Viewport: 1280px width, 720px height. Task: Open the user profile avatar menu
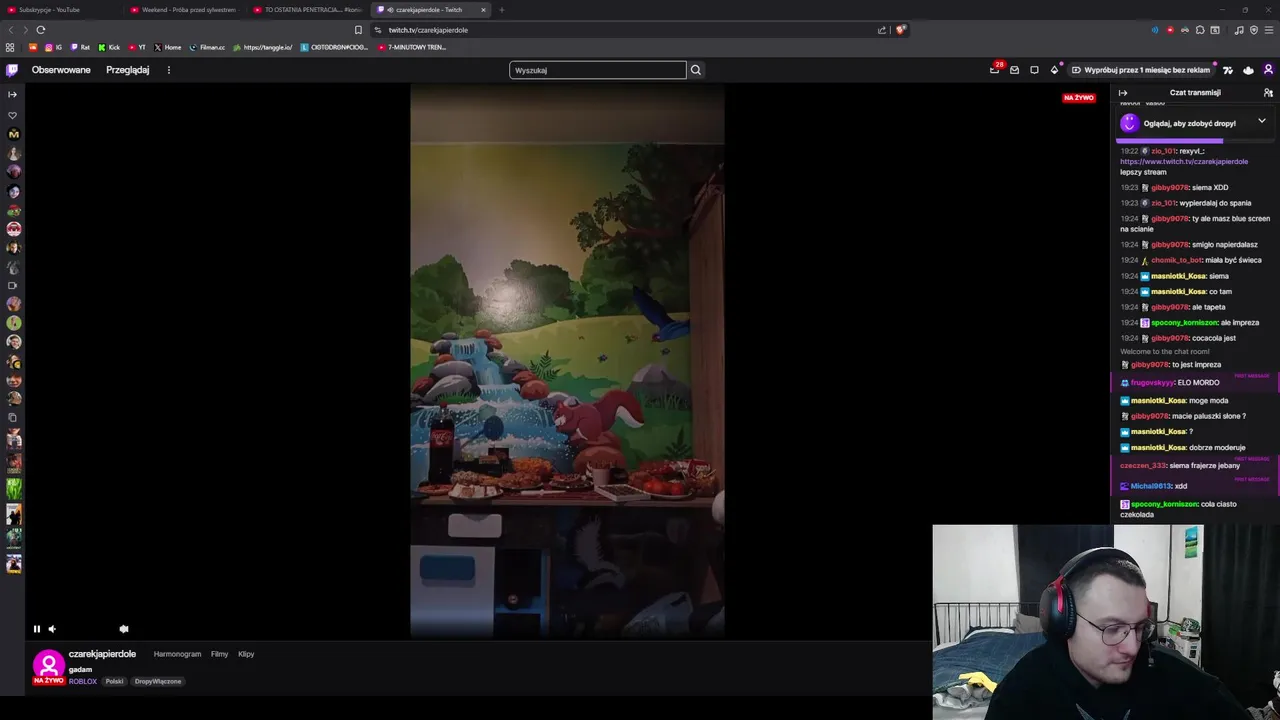(x=1268, y=70)
